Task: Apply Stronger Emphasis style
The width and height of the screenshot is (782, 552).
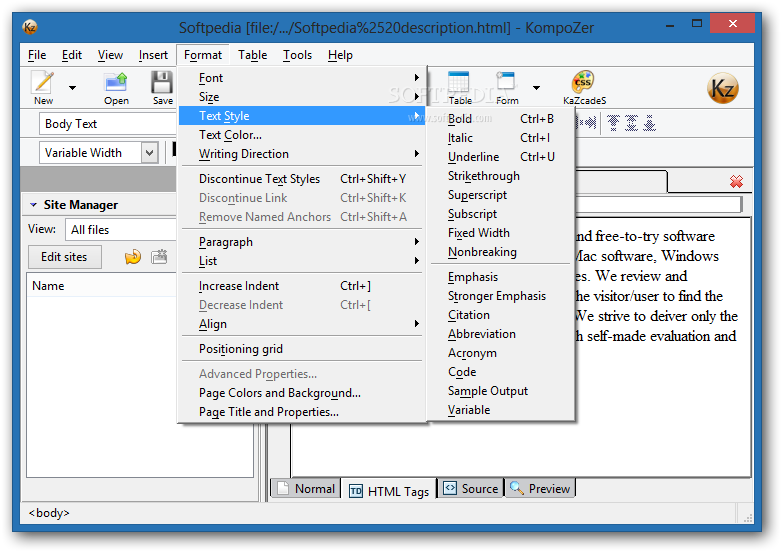Action: pos(500,296)
